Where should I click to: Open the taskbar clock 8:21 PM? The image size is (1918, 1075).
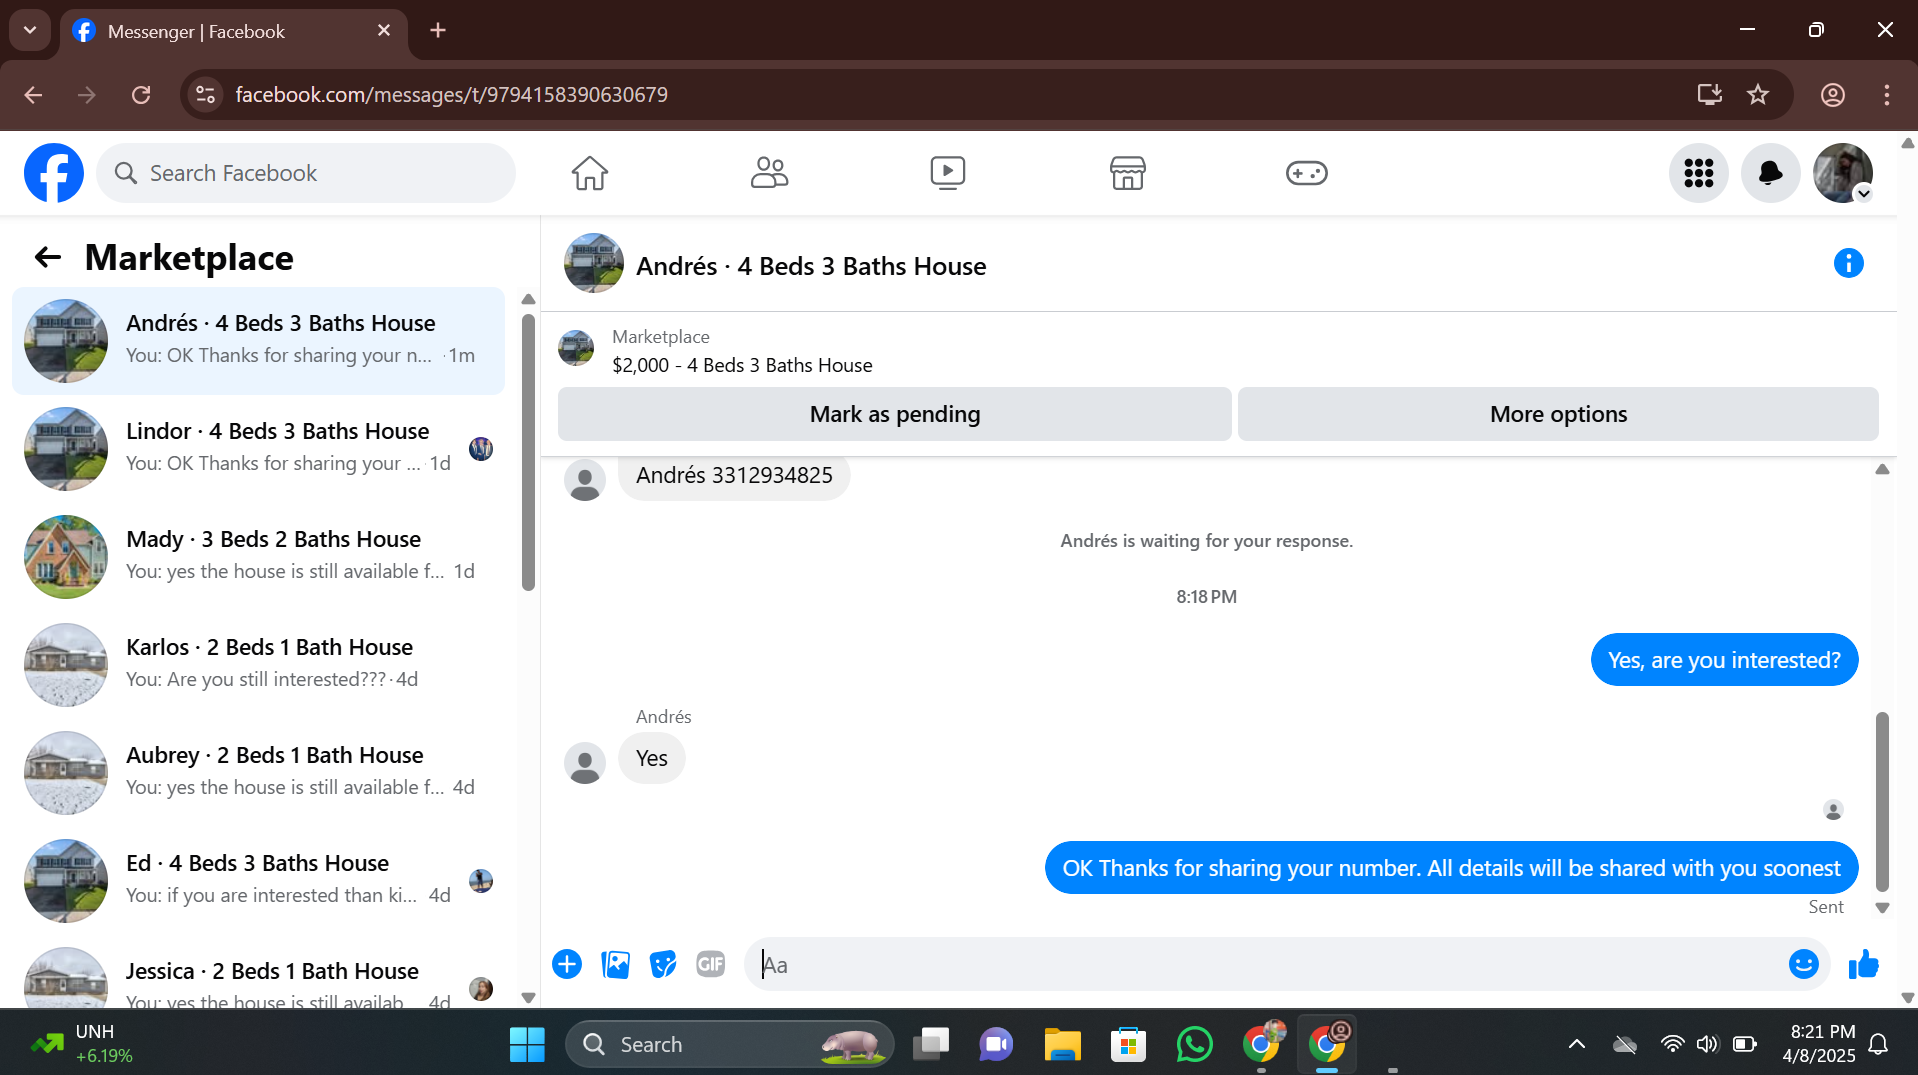click(1819, 1044)
